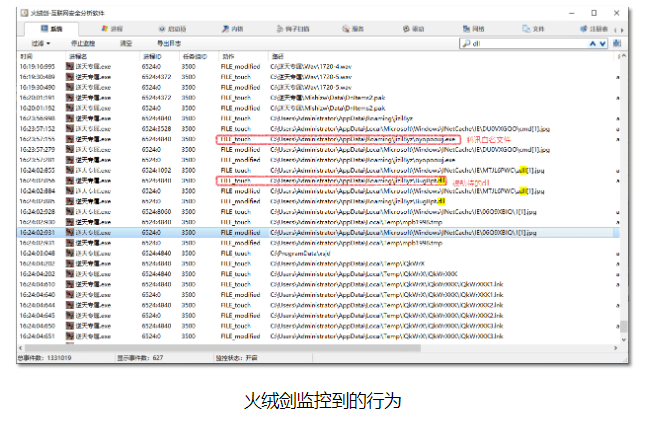Open the 启动项 tab
Image resolution: width=652 pixels, height=431 pixels.
click(173, 29)
